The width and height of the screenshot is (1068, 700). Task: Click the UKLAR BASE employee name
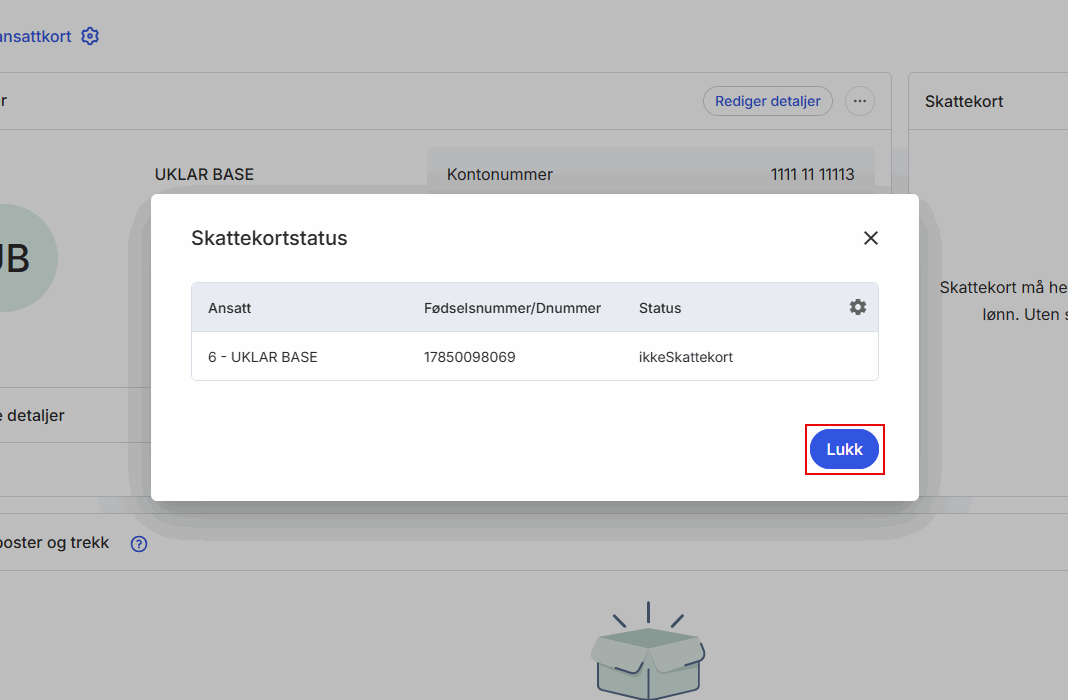(204, 174)
